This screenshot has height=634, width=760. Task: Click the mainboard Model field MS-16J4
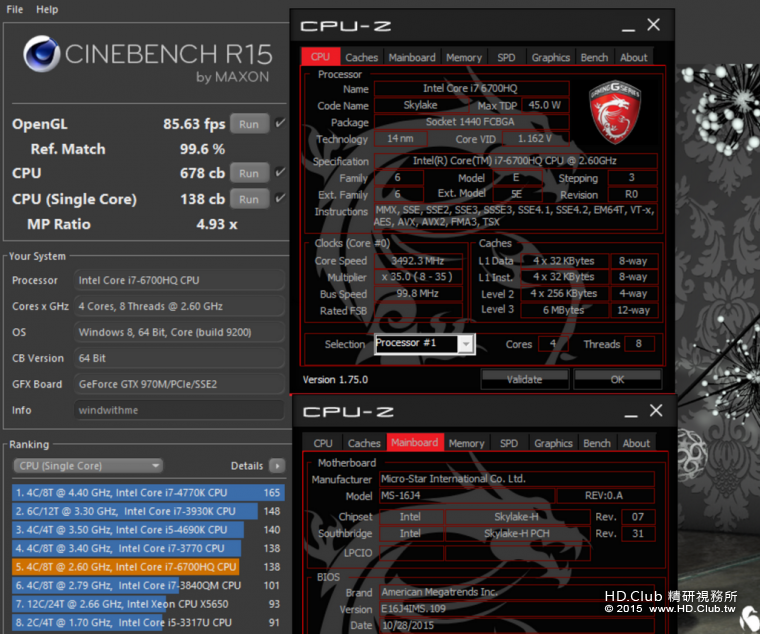coord(467,495)
